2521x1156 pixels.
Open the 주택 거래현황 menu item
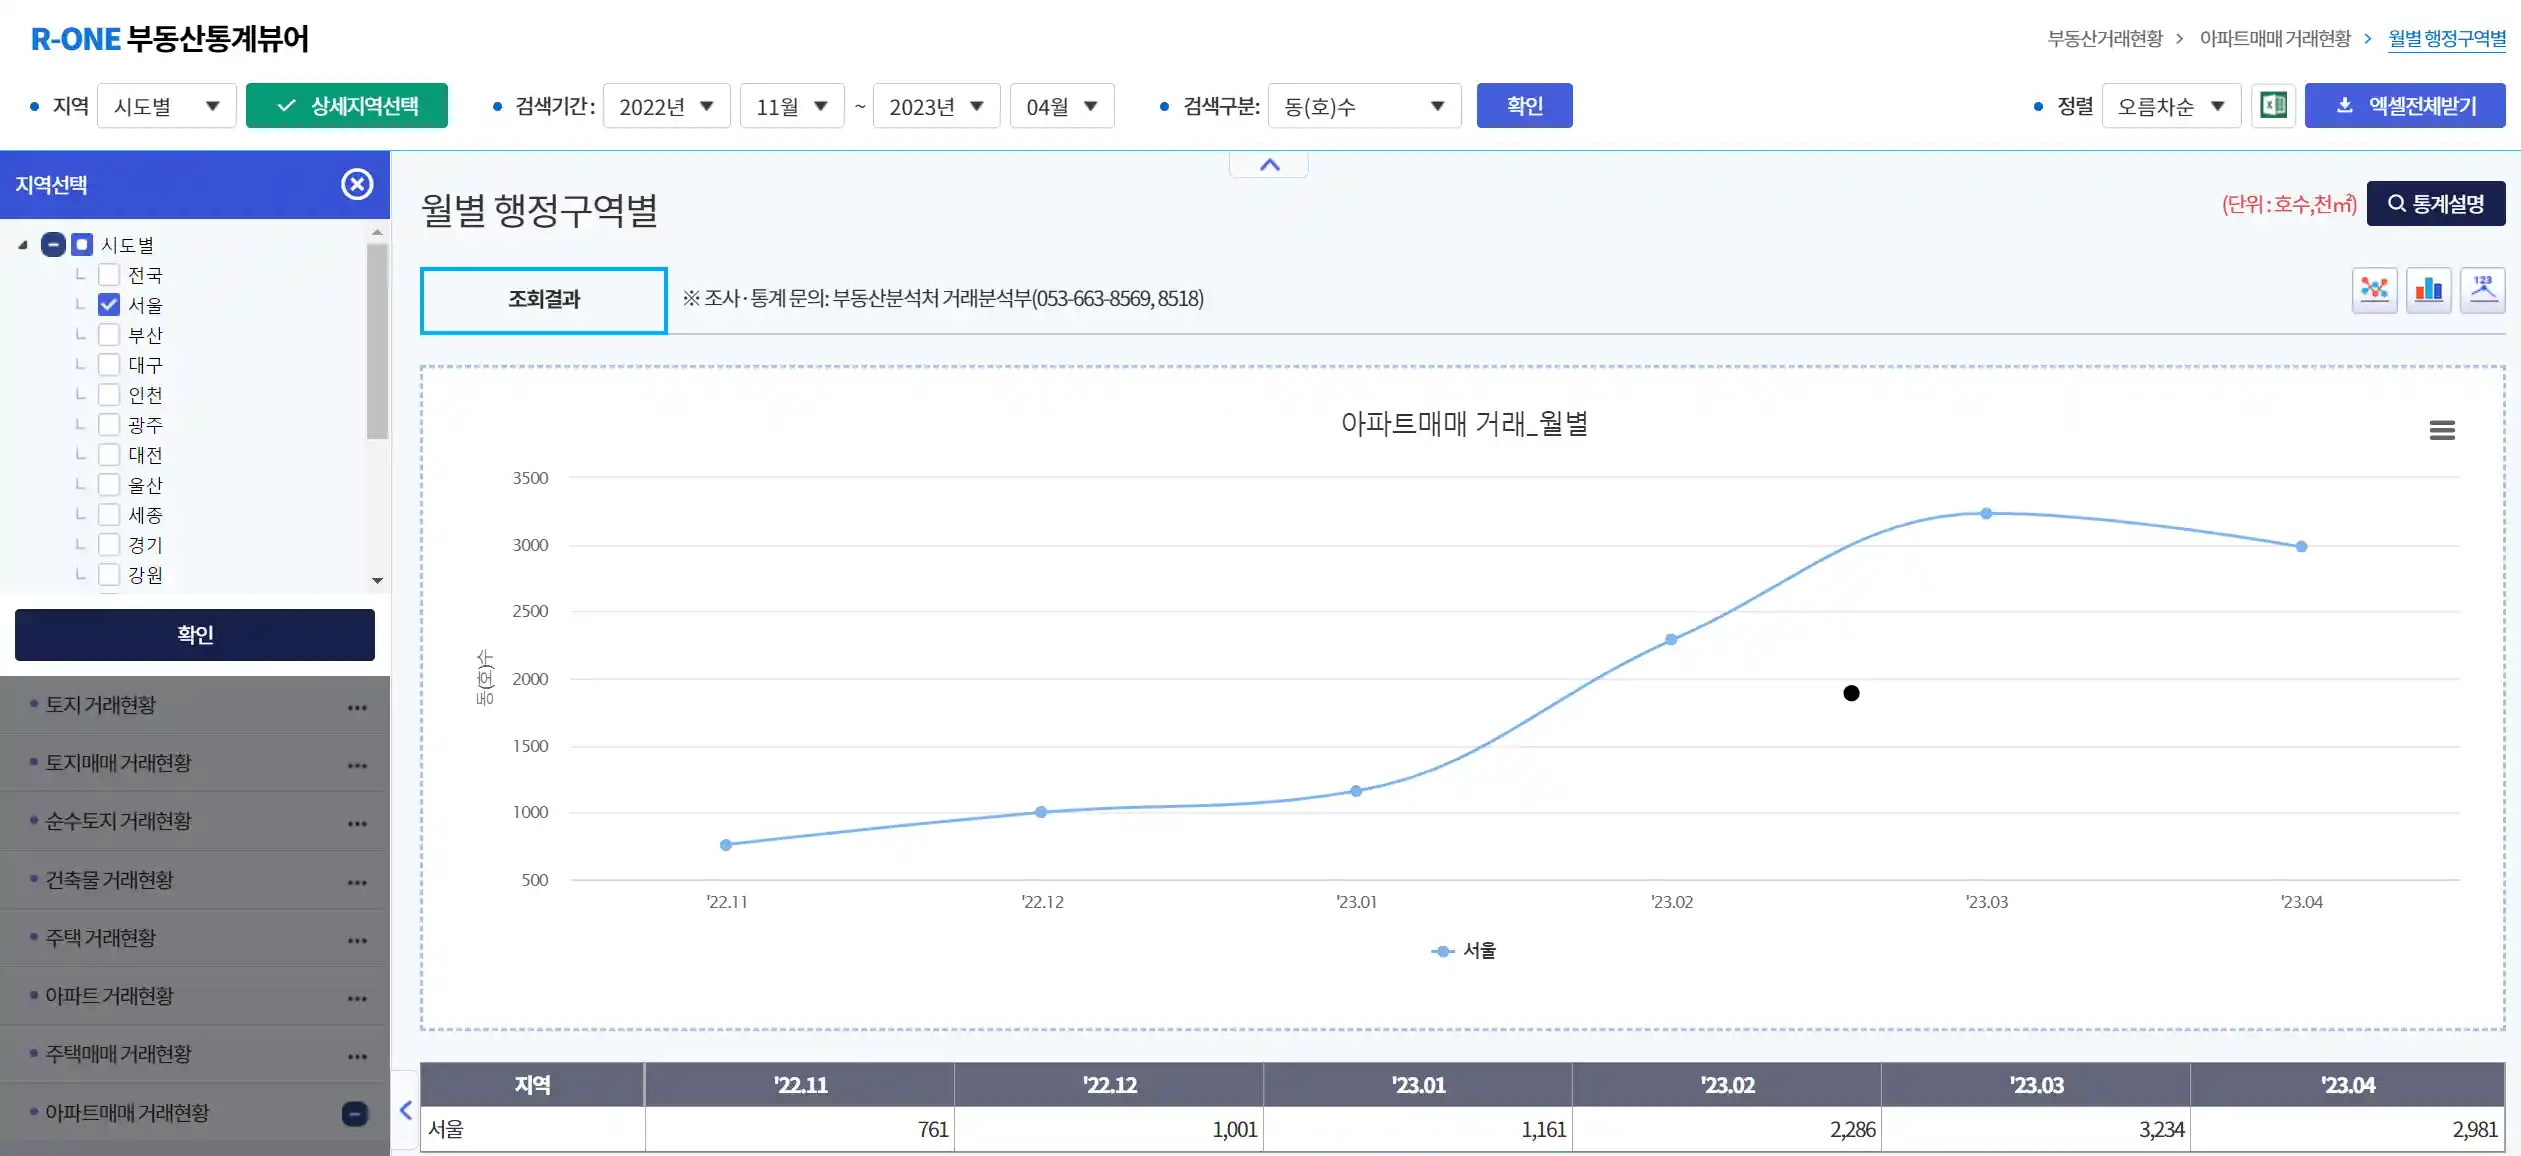[x=101, y=938]
